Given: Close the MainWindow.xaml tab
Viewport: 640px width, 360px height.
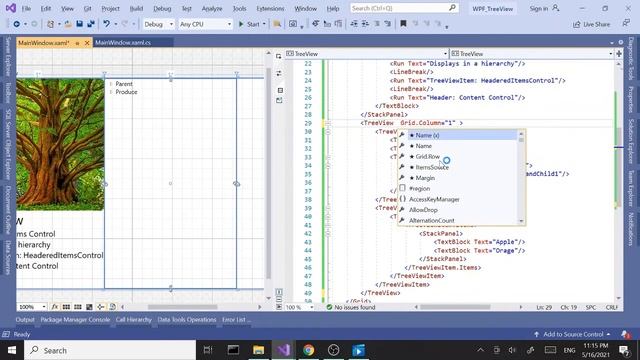Looking at the screenshot, I should [87, 43].
